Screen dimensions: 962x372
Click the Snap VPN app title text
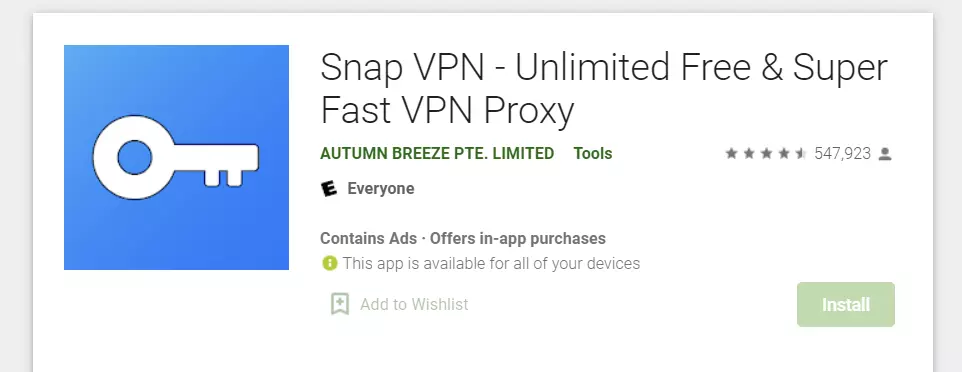[x=604, y=89]
